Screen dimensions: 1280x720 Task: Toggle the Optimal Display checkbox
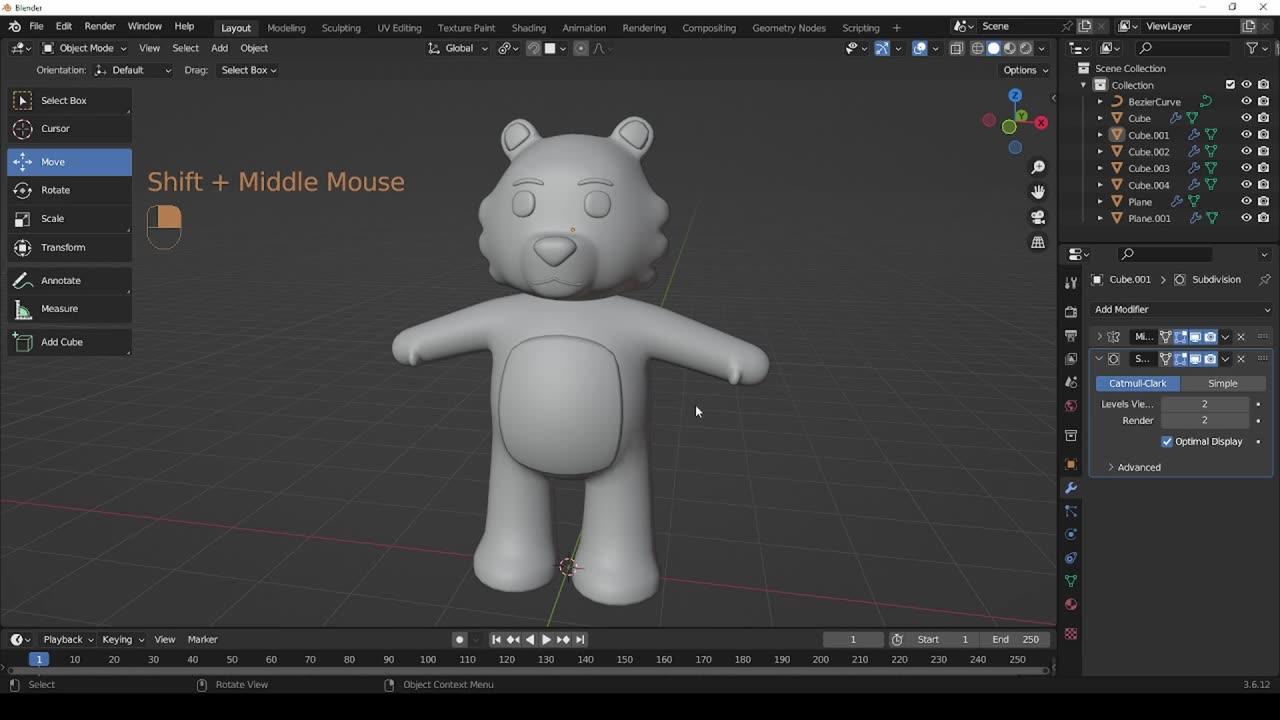pos(1167,441)
